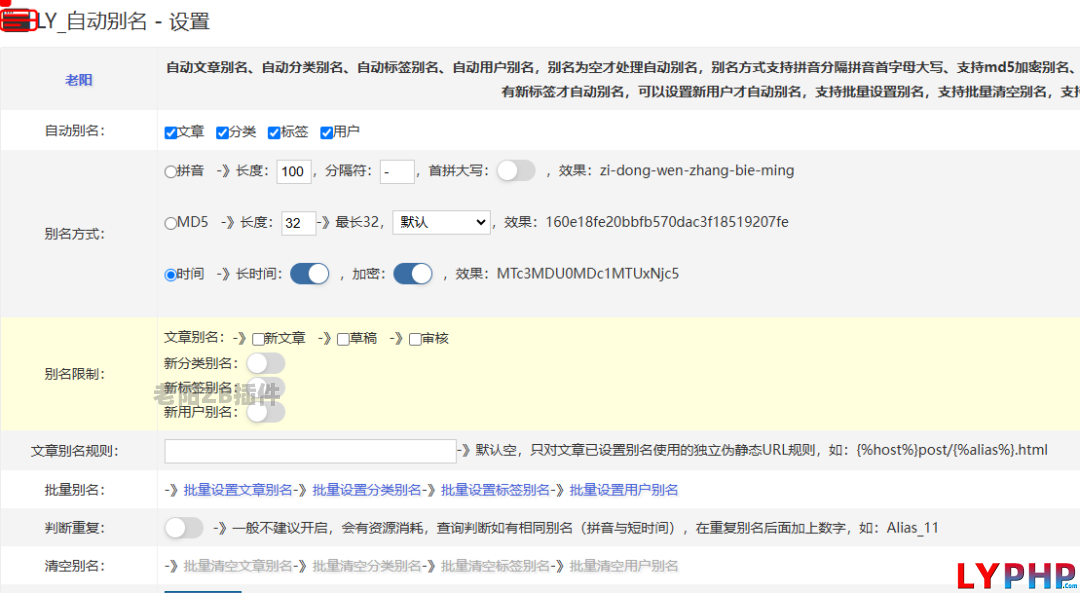
Task: Disable the 加密 toggle switch
Action: (412, 274)
